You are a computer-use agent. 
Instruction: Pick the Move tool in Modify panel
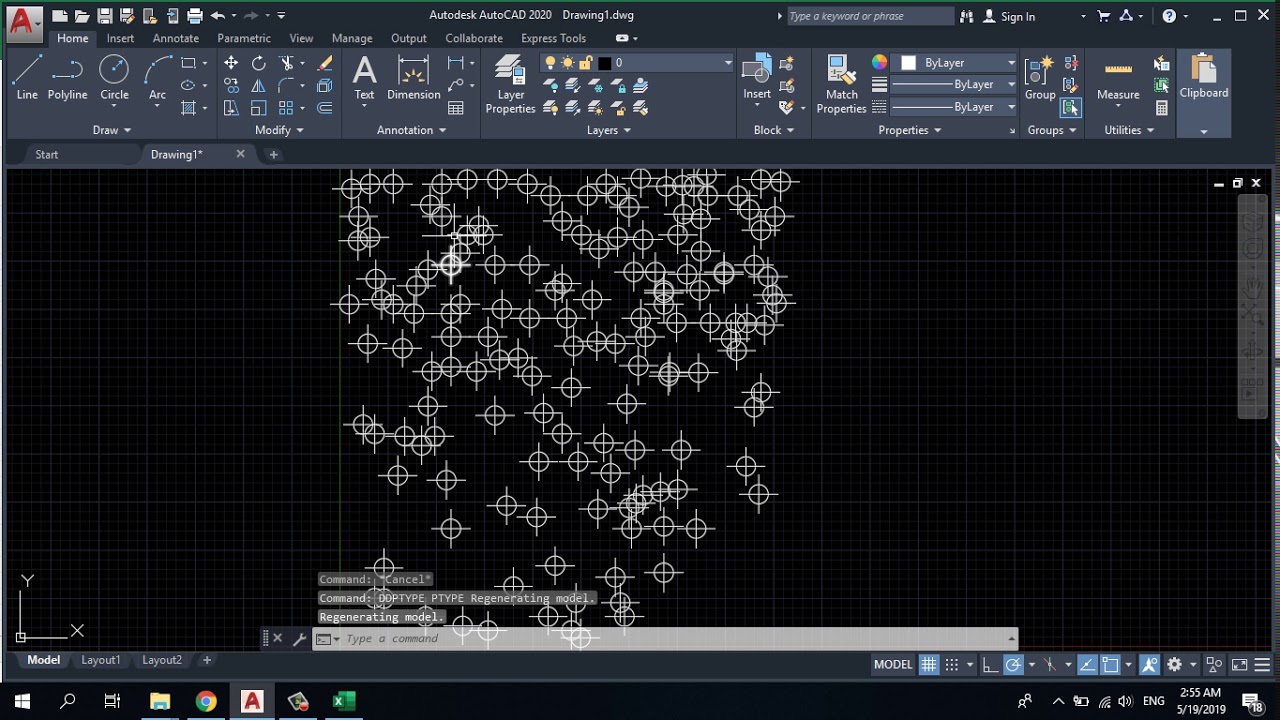(x=231, y=63)
